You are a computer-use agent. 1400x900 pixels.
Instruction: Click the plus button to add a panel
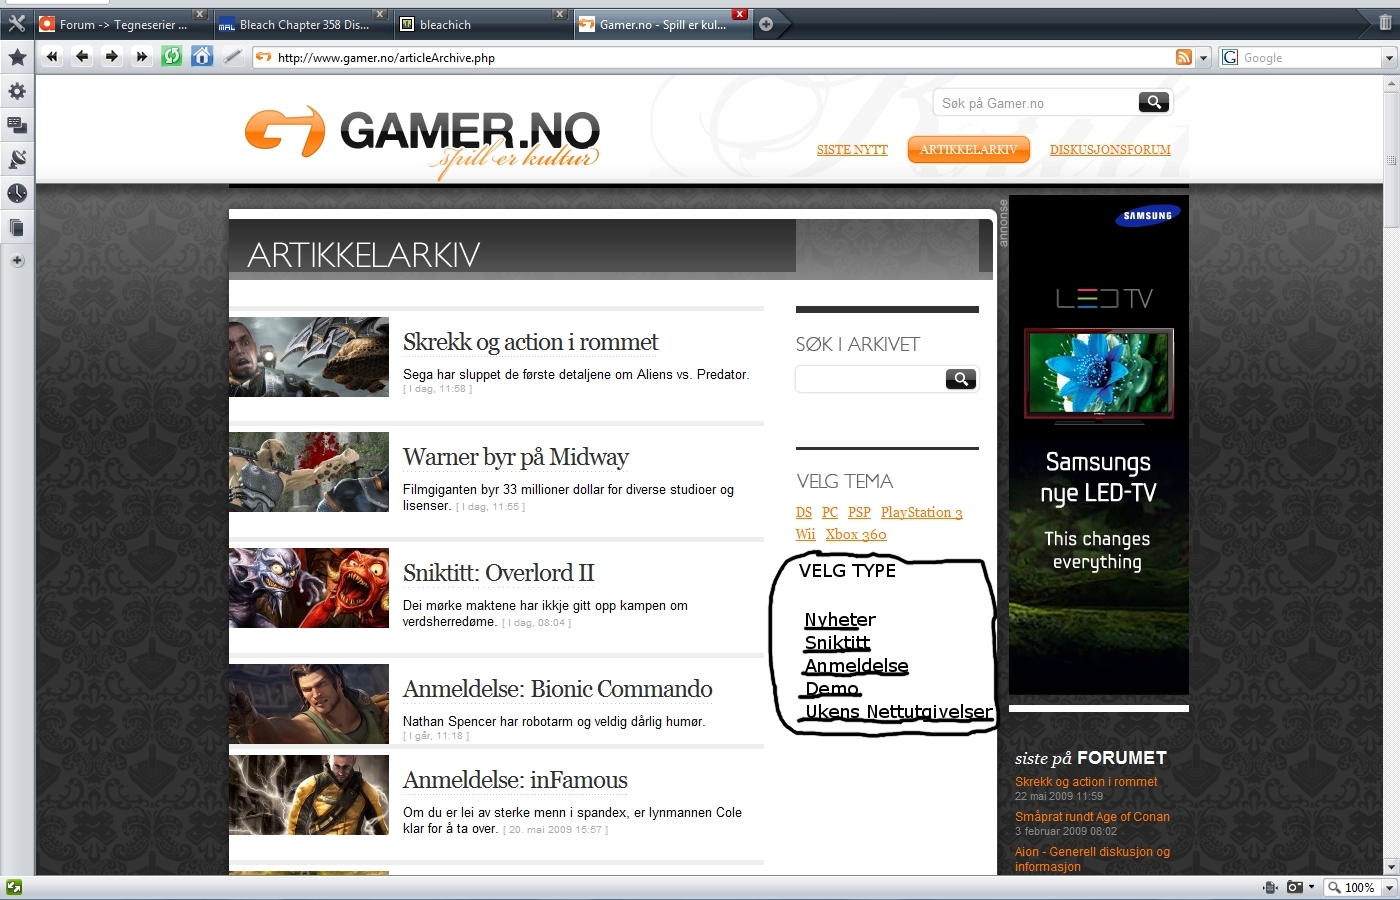17,261
